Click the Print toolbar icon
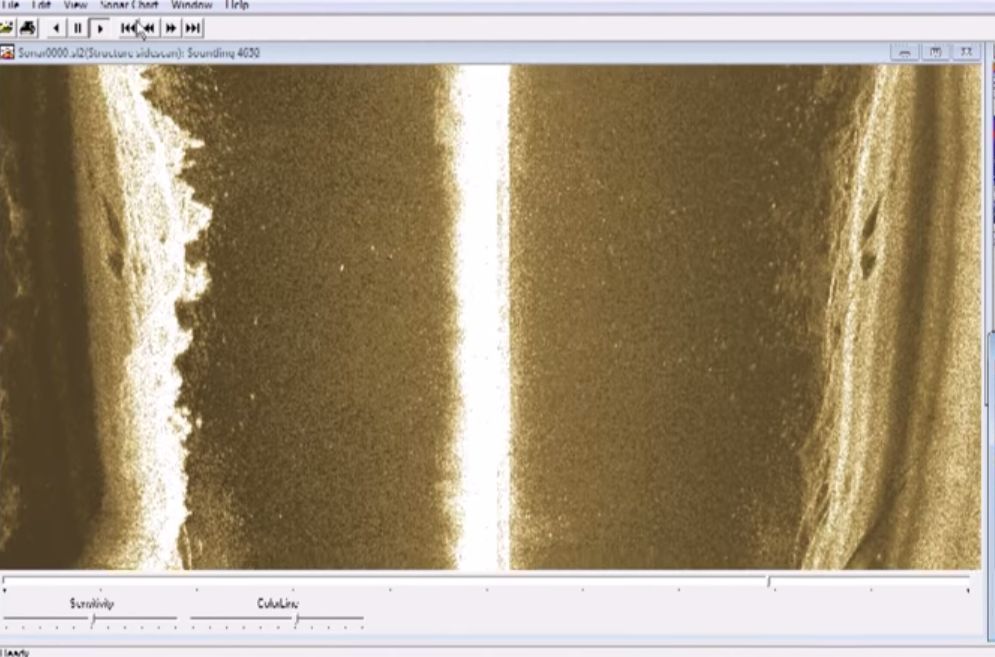Image resolution: width=995 pixels, height=657 pixels. pos(28,28)
